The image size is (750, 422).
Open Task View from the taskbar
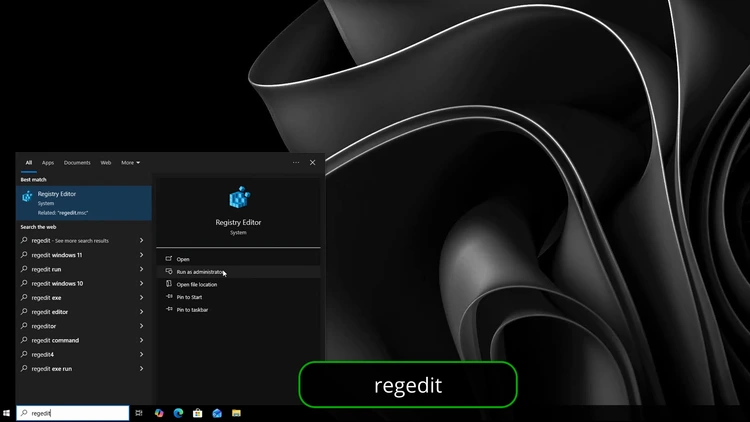pyautogui.click(x=139, y=413)
